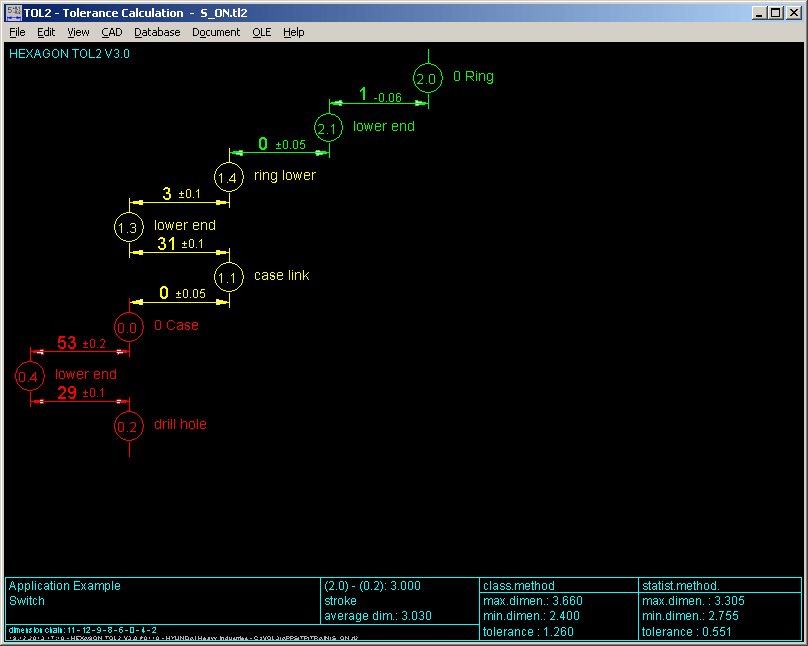Open the Help menu
The height and width of the screenshot is (646, 808).
pyautogui.click(x=293, y=32)
